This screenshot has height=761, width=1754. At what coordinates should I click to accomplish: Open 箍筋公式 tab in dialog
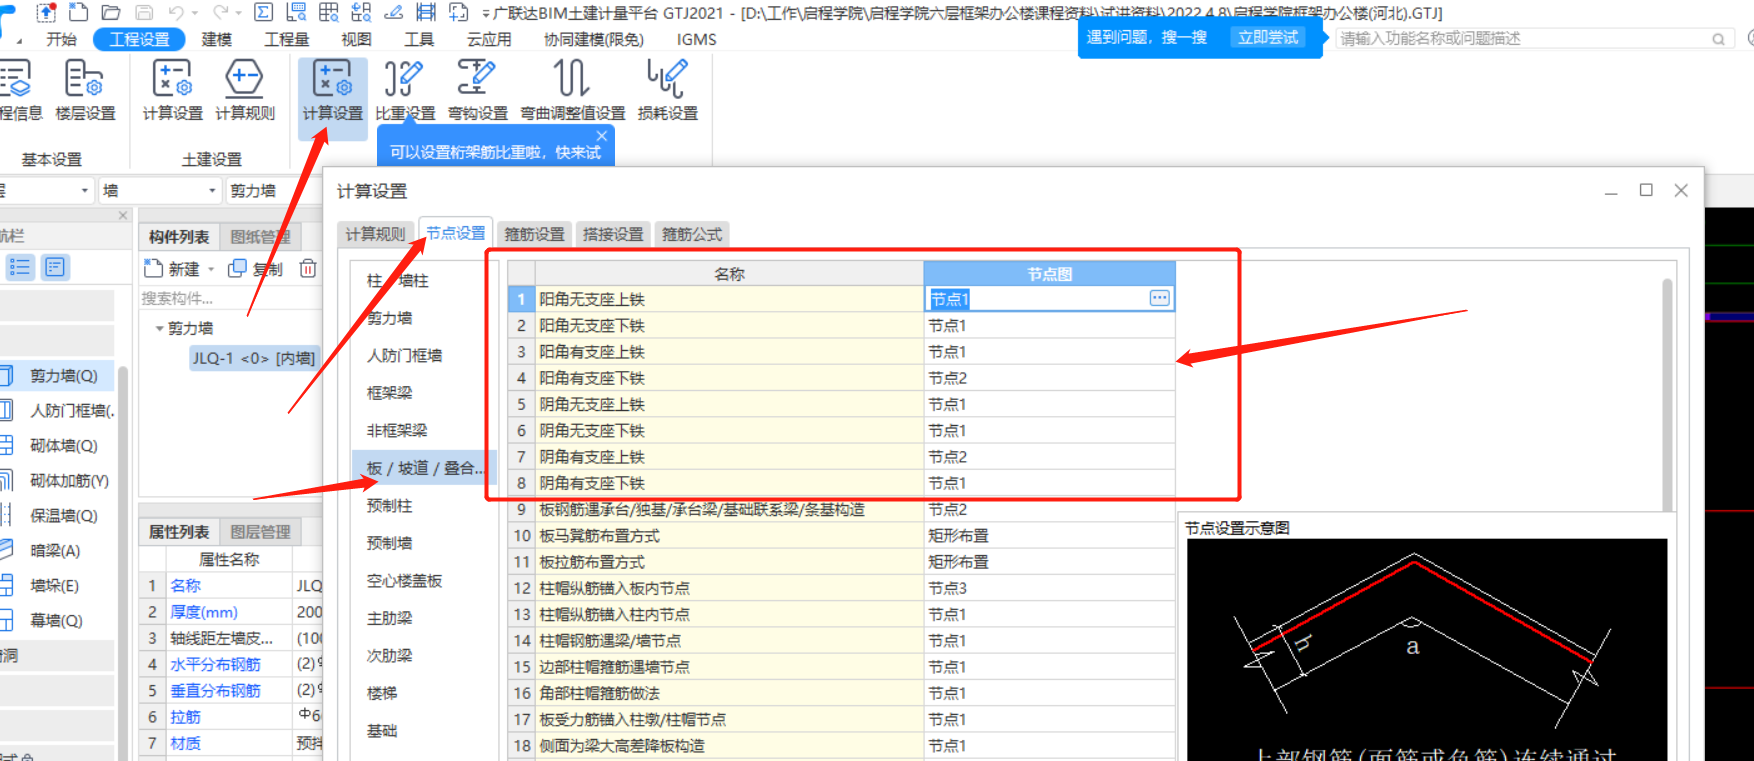692,234
